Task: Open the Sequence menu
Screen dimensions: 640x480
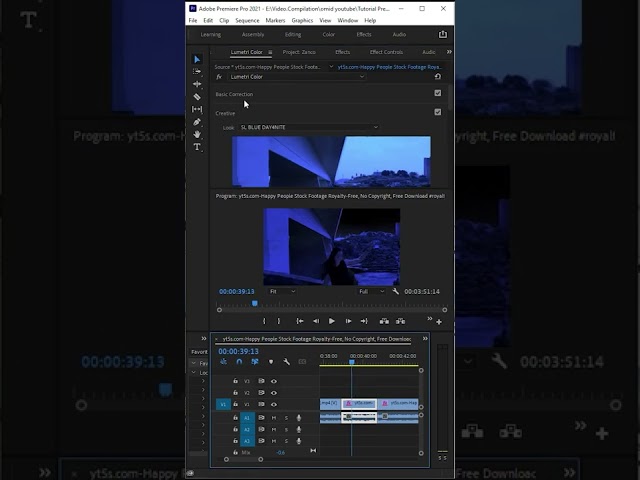Action: tap(247, 20)
